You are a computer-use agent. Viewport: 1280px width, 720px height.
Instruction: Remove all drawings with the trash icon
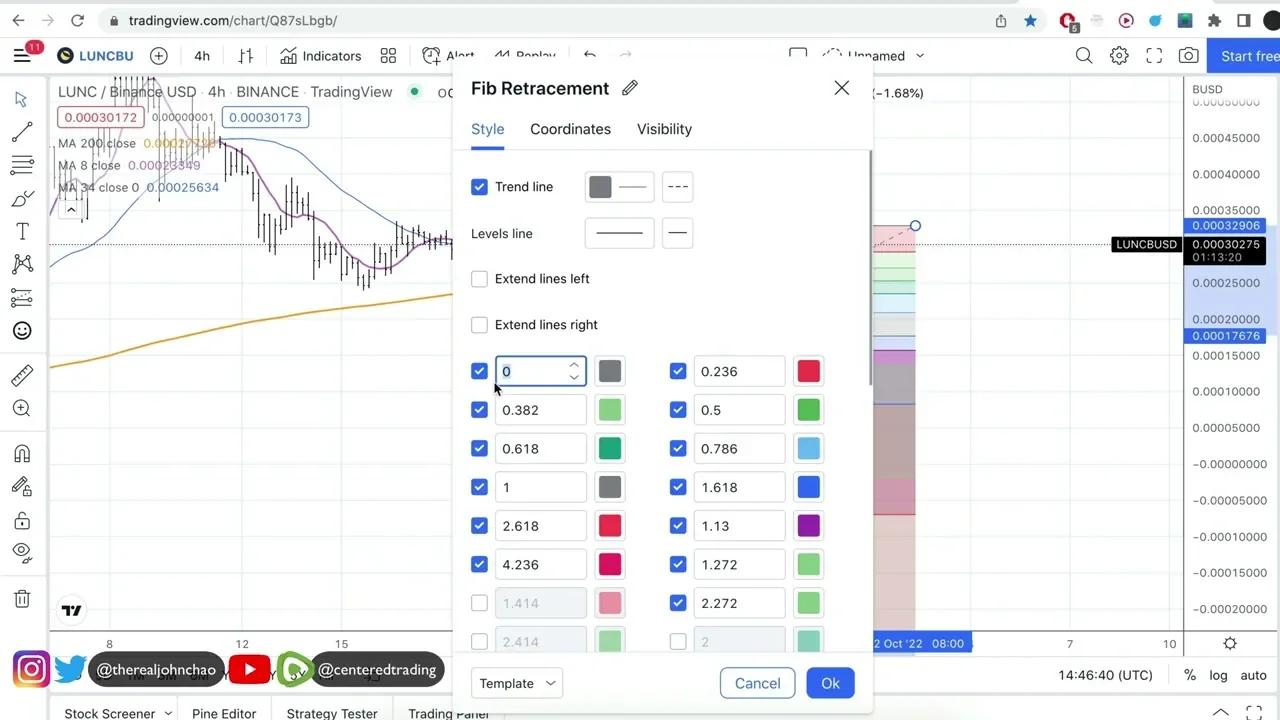pyautogui.click(x=22, y=598)
